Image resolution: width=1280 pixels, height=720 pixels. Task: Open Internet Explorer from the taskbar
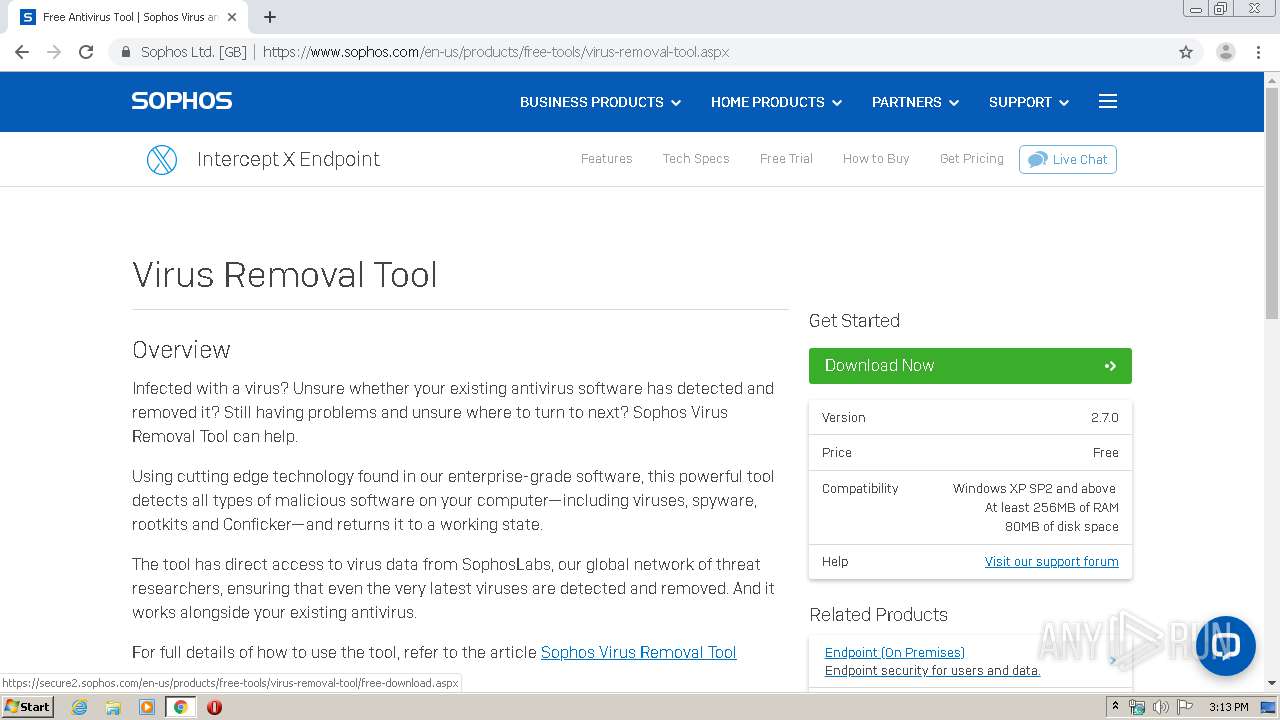79,707
